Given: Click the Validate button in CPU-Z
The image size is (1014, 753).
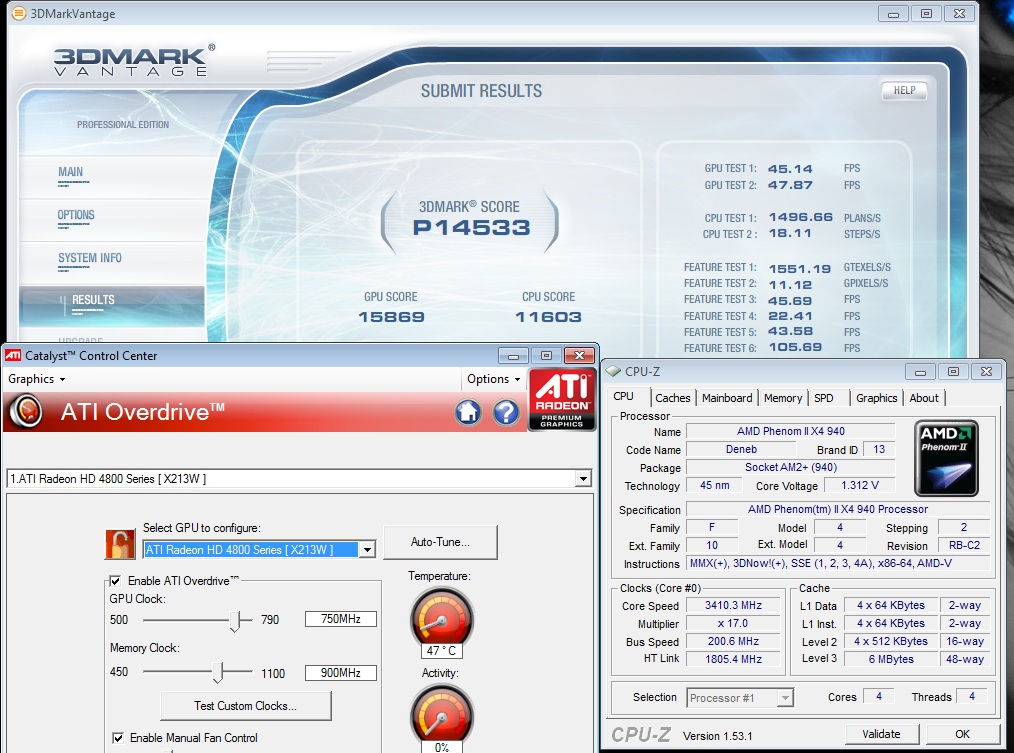Looking at the screenshot, I should tap(881, 734).
